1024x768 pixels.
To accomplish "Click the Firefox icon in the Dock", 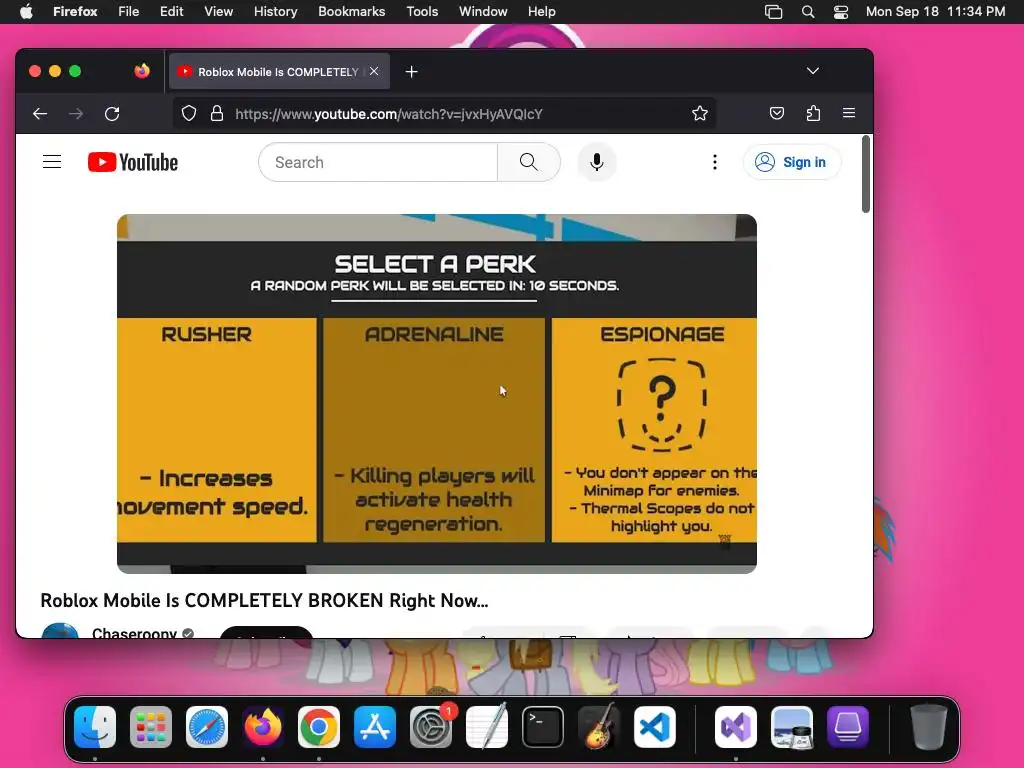I will [x=263, y=727].
